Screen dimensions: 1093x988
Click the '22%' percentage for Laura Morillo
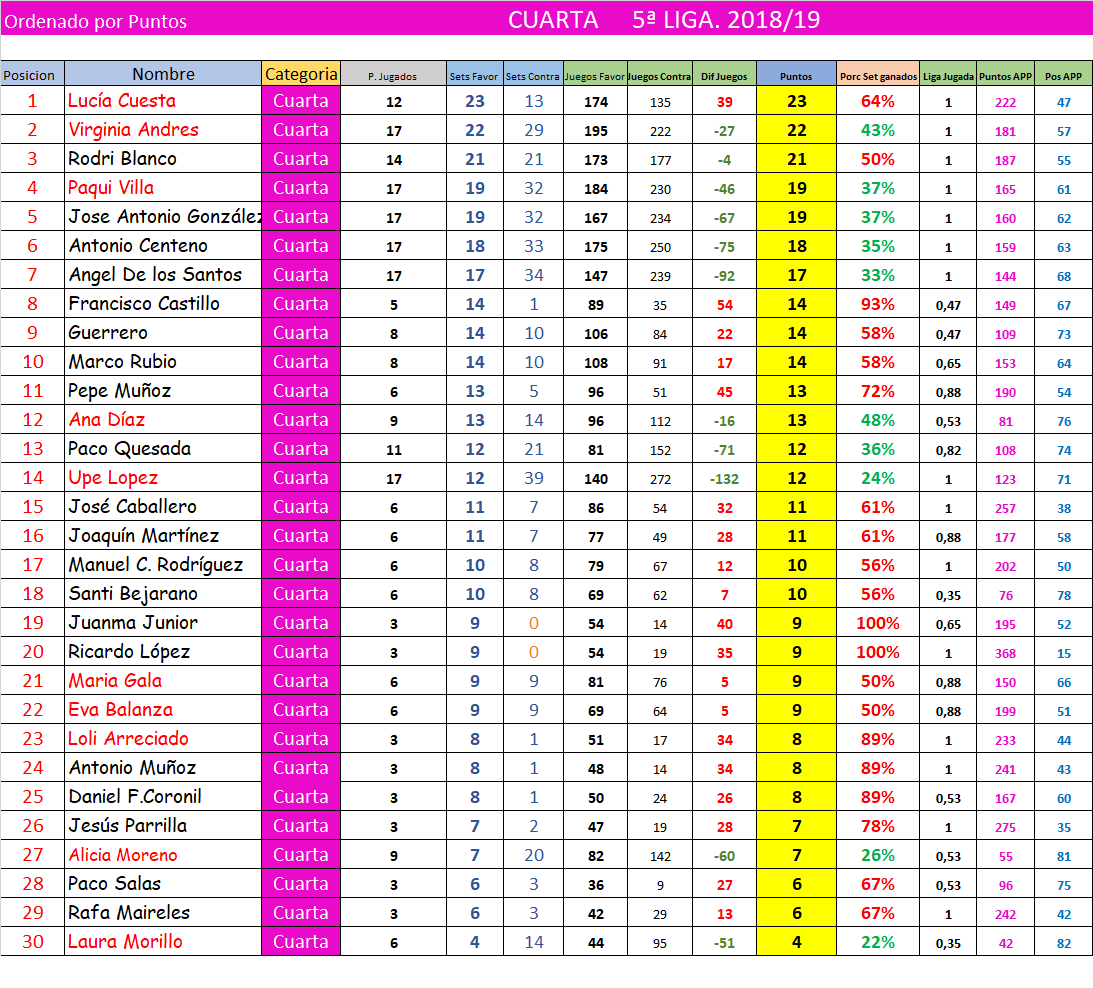[878, 942]
